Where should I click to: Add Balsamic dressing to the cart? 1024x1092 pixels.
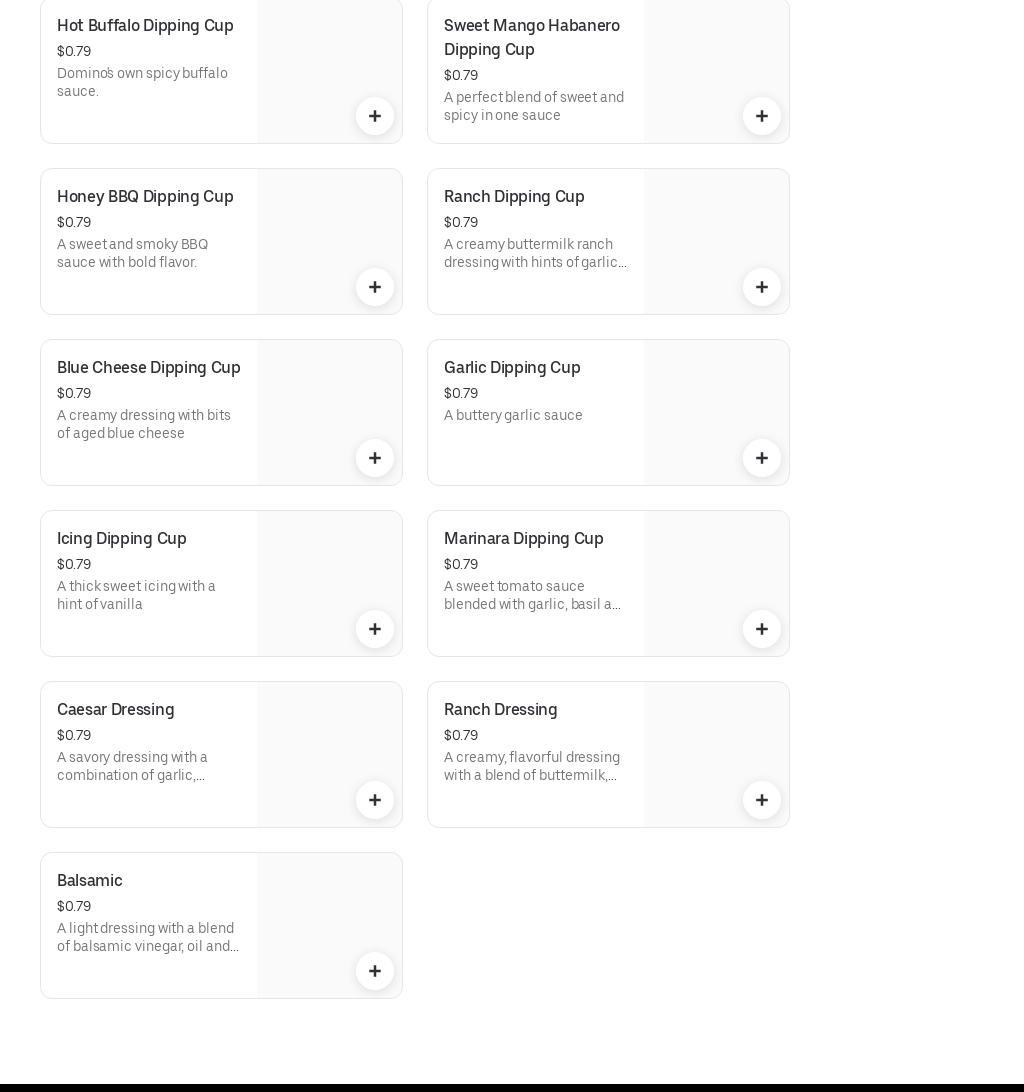point(375,971)
